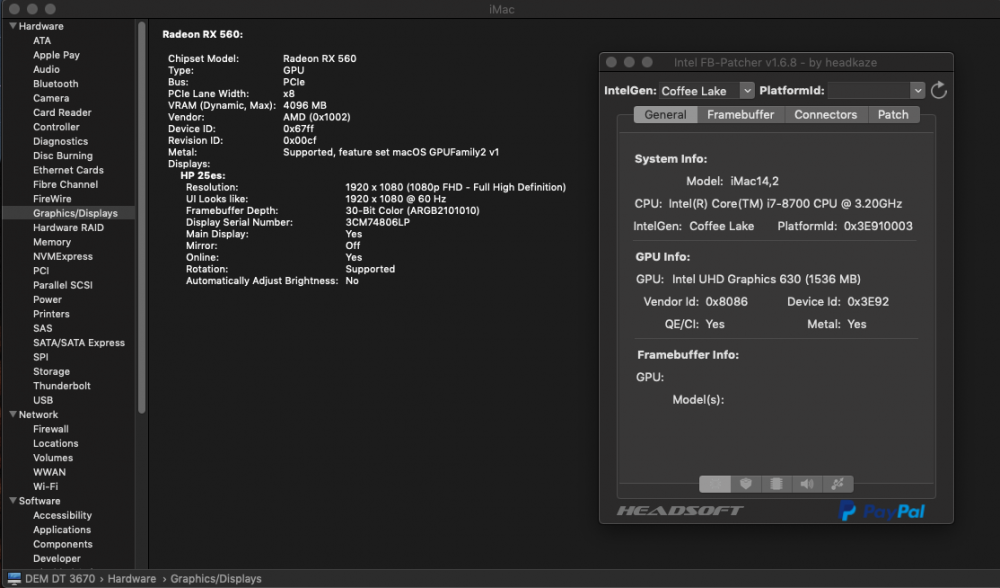Image resolution: width=1000 pixels, height=588 pixels.
Task: Collapse the Software section in sidebar
Action: [x=12, y=501]
